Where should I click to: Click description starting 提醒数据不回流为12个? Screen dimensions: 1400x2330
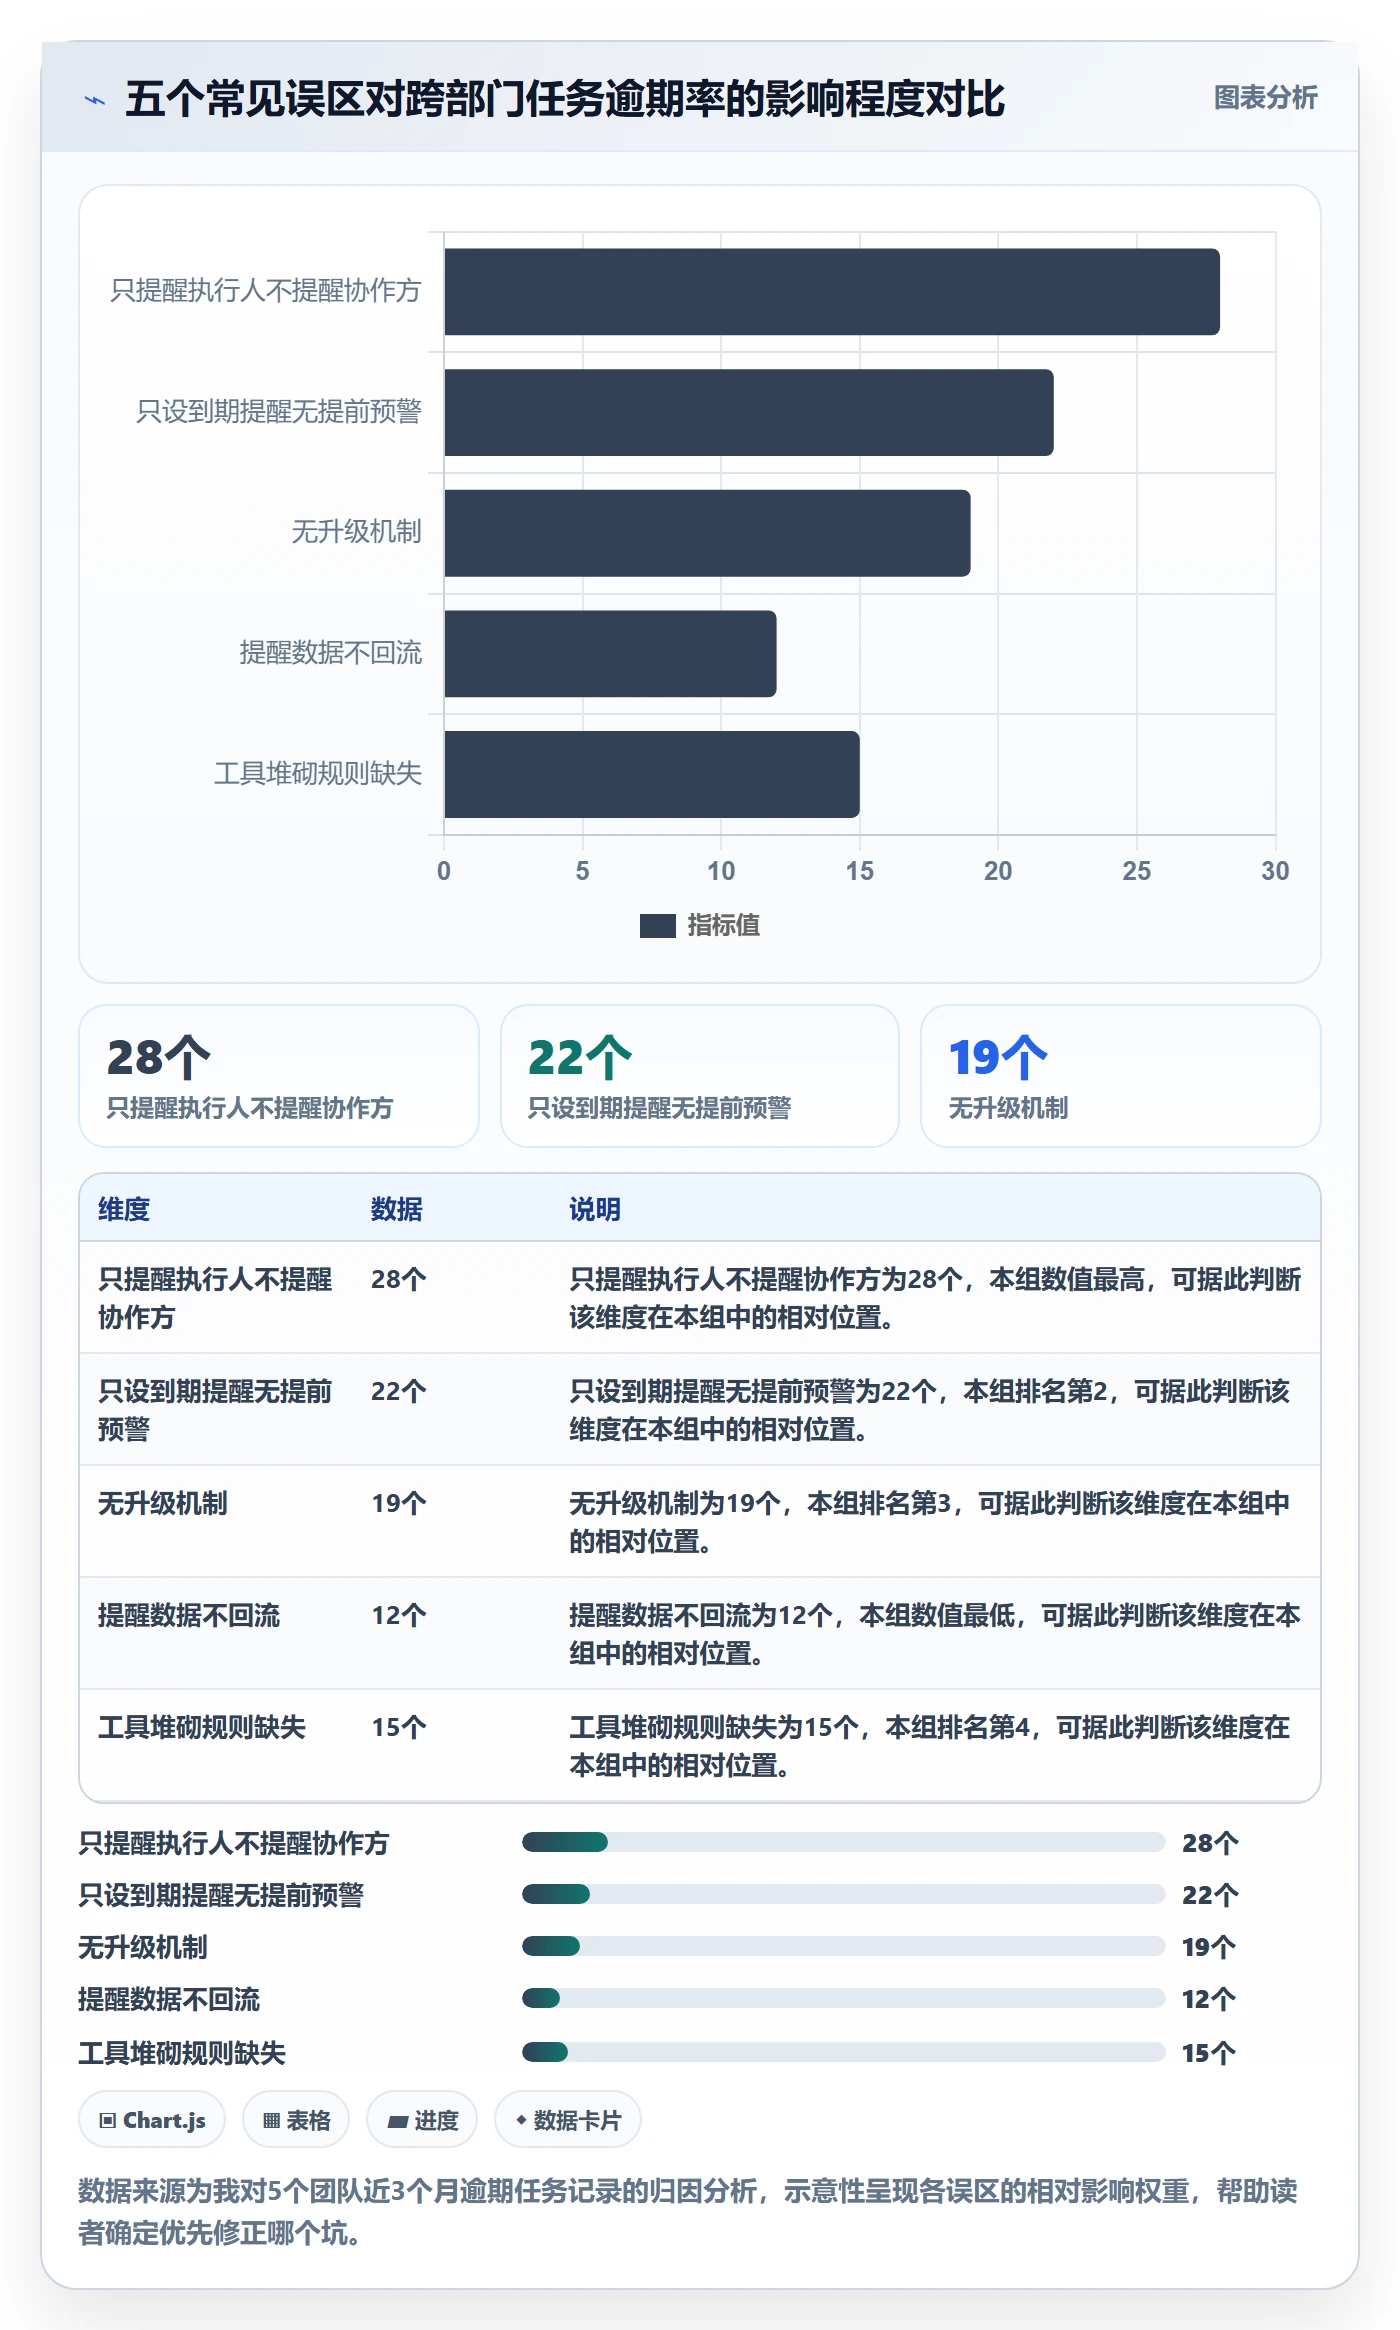point(935,1634)
